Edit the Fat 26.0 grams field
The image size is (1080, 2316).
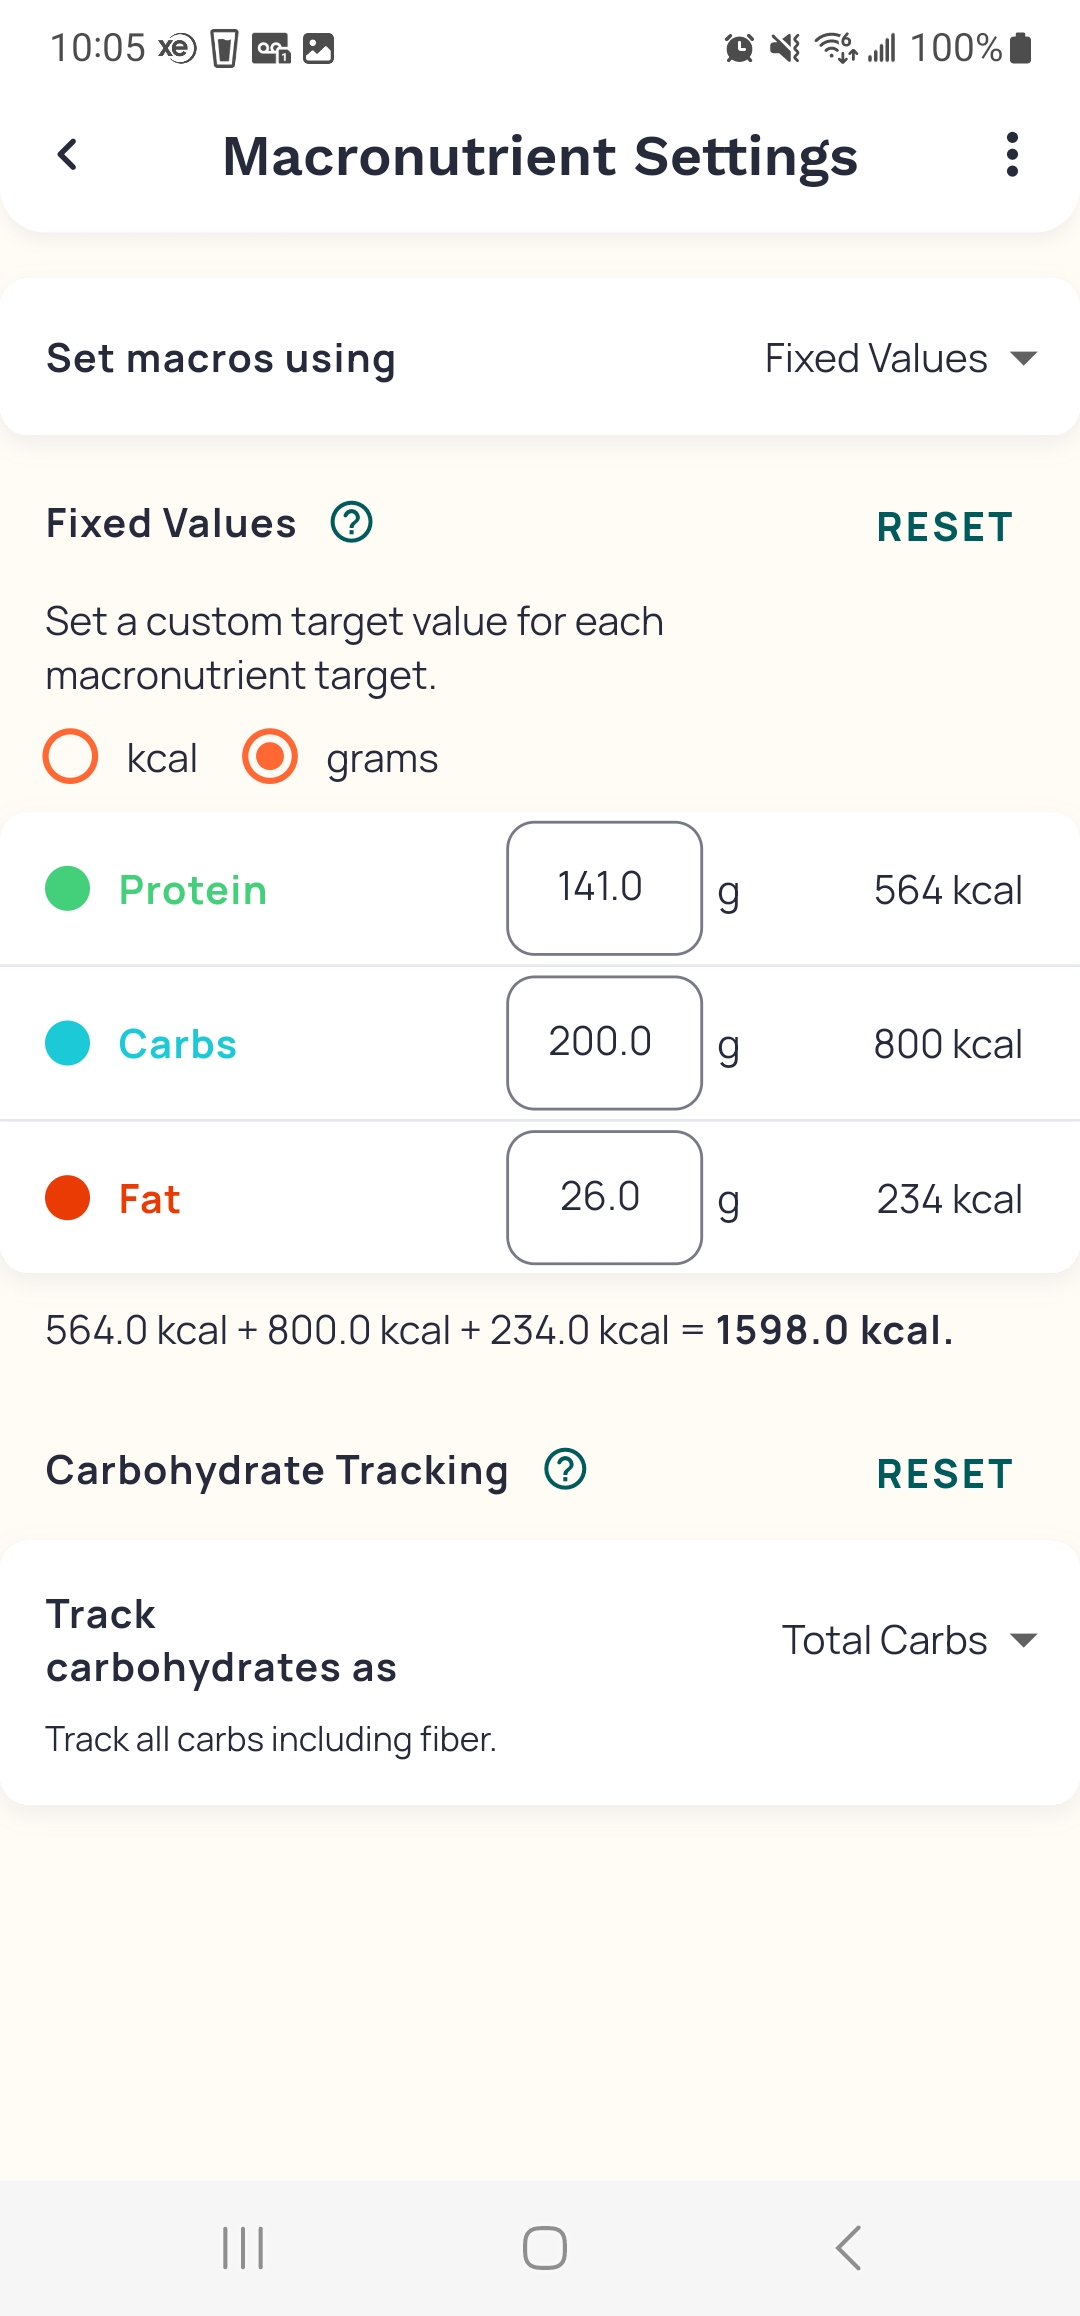604,1197
